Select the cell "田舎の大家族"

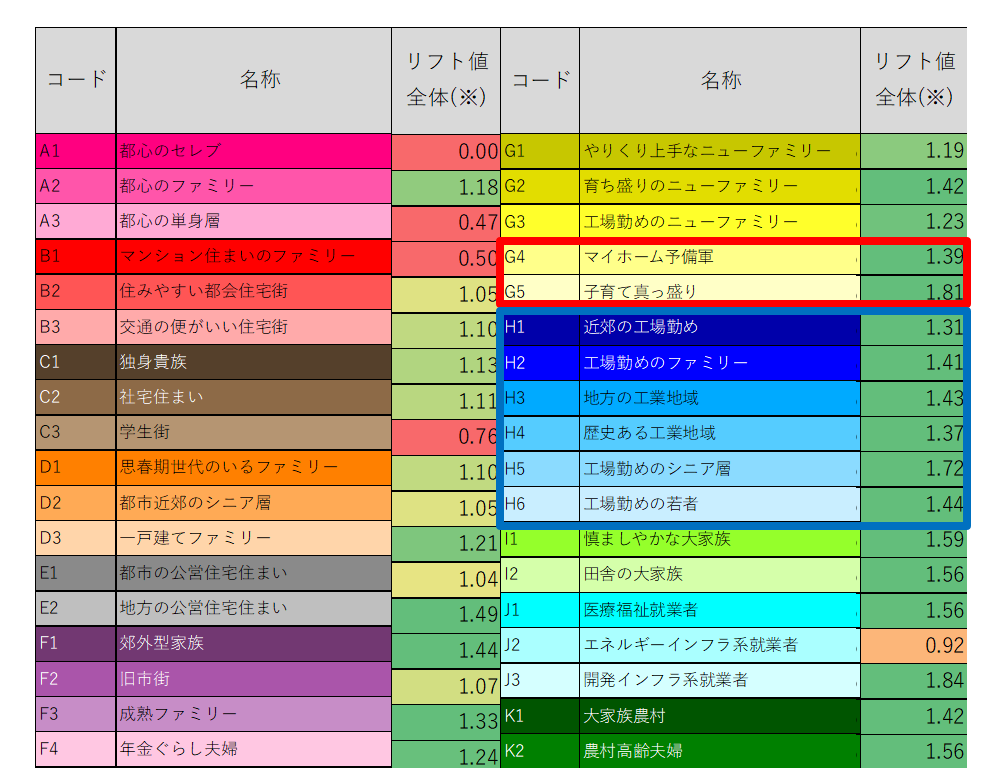click(719, 574)
